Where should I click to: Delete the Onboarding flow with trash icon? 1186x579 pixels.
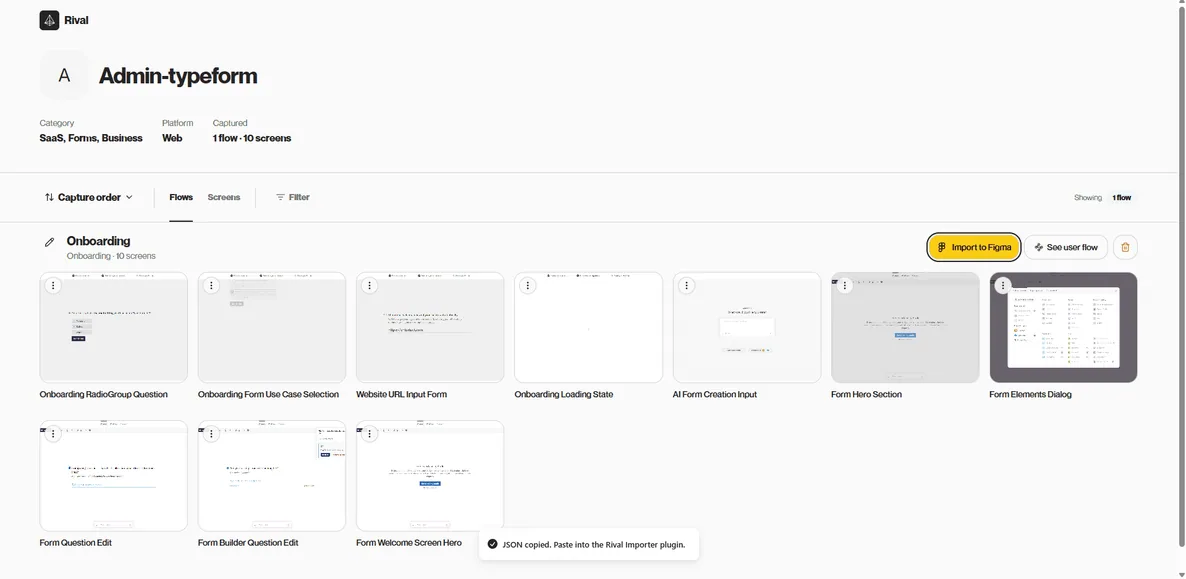(x=1125, y=247)
